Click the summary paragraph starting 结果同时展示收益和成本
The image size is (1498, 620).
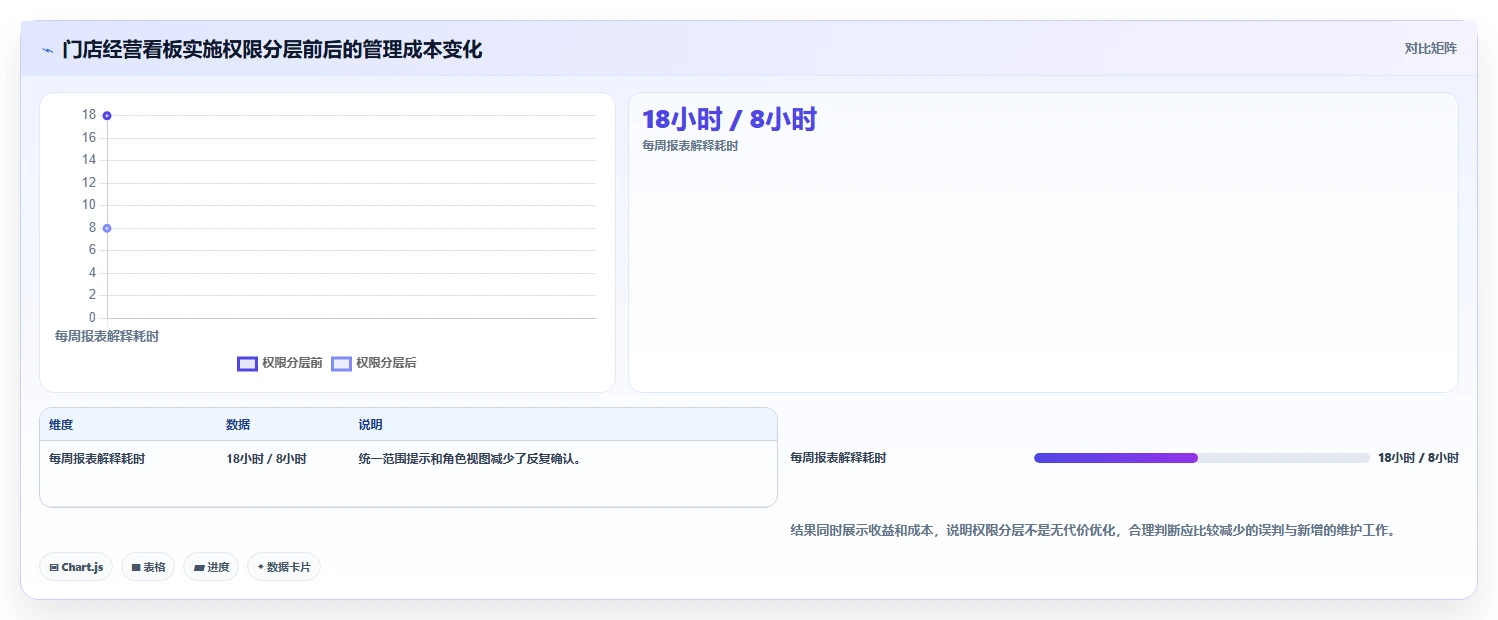(1092, 531)
